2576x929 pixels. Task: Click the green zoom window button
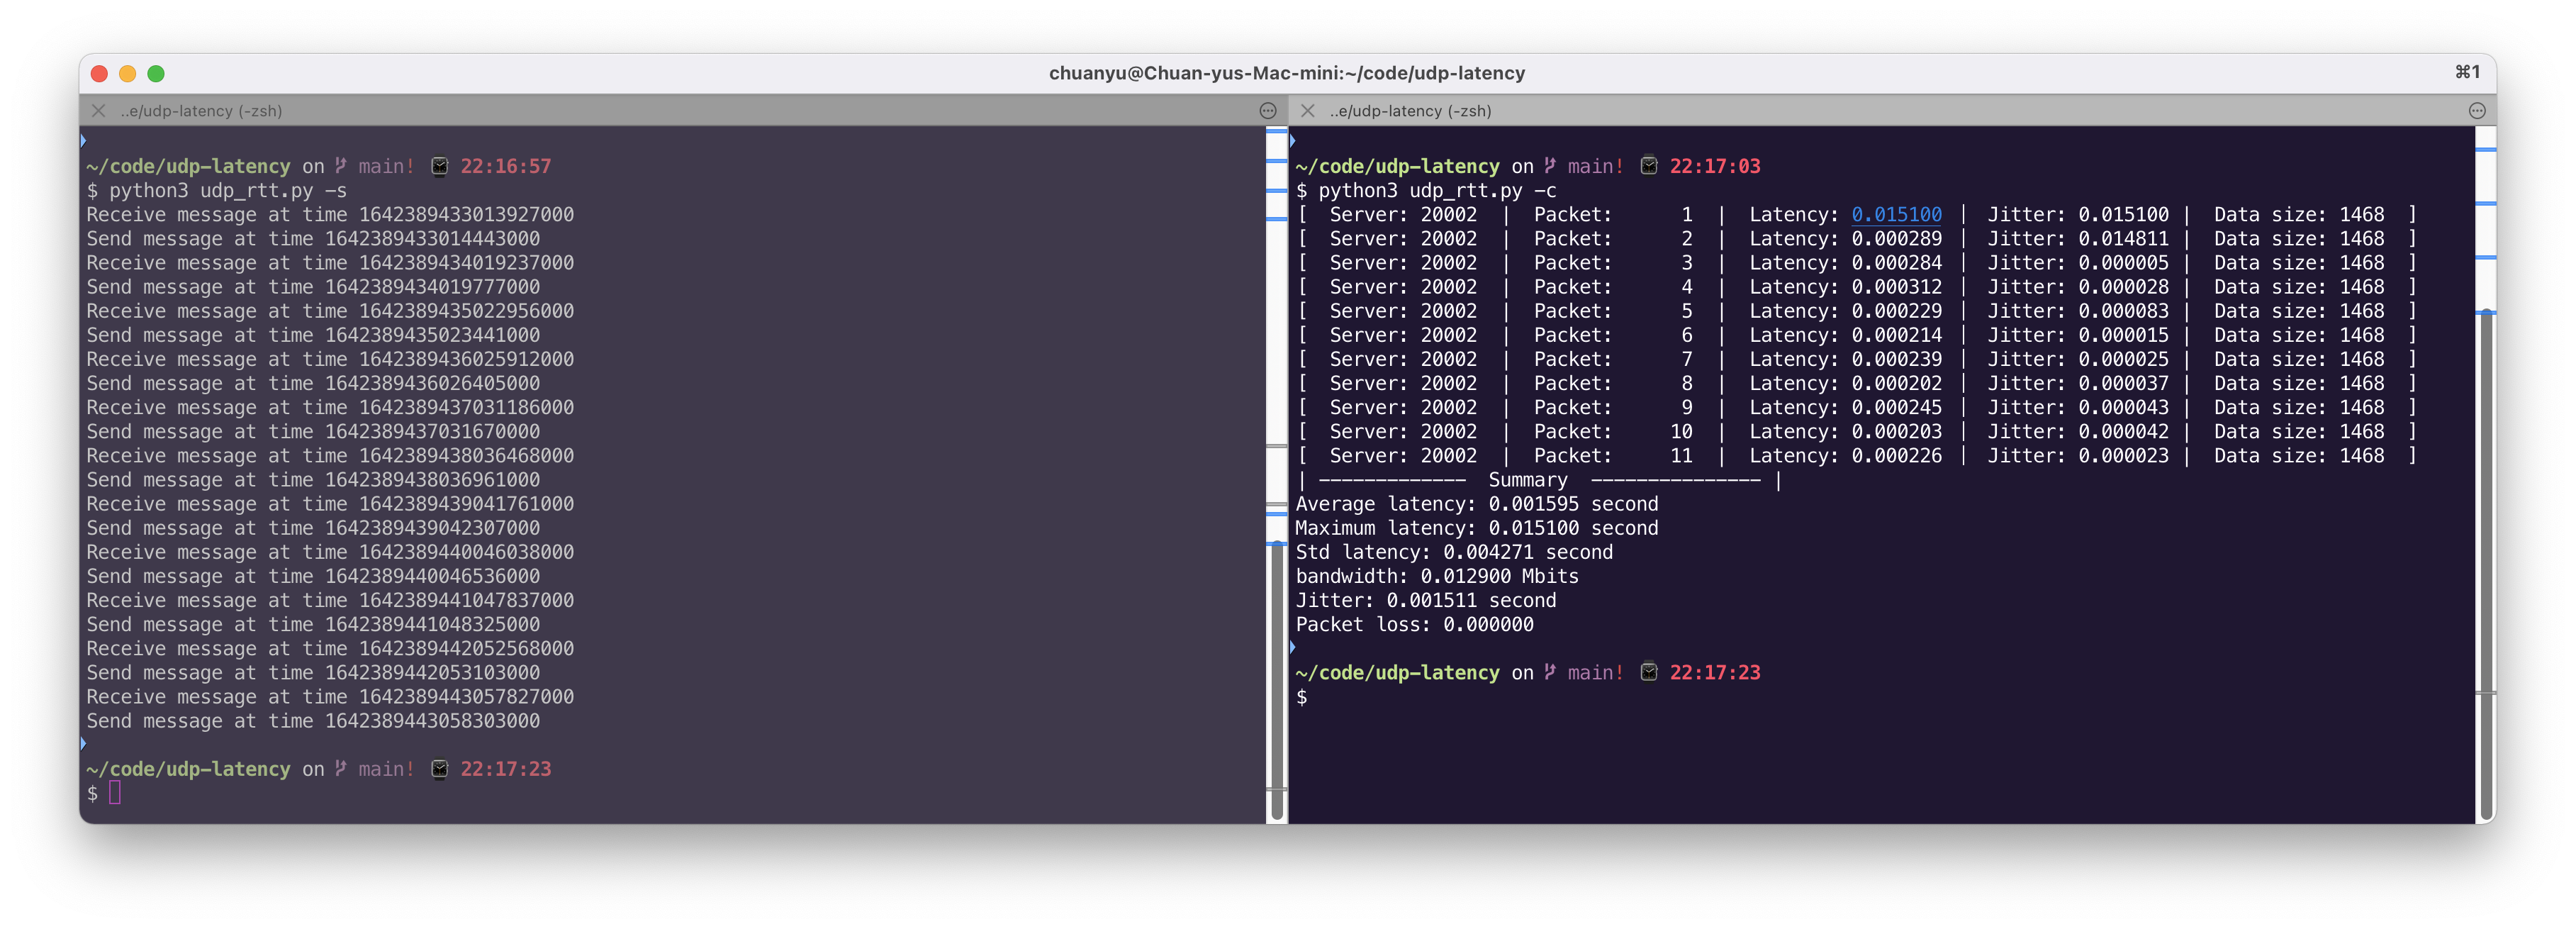pos(156,73)
